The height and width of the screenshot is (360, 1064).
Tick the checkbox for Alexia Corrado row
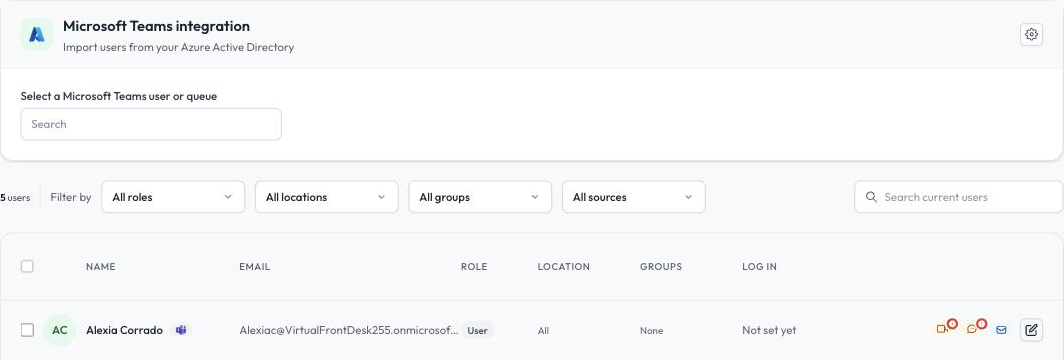click(27, 330)
